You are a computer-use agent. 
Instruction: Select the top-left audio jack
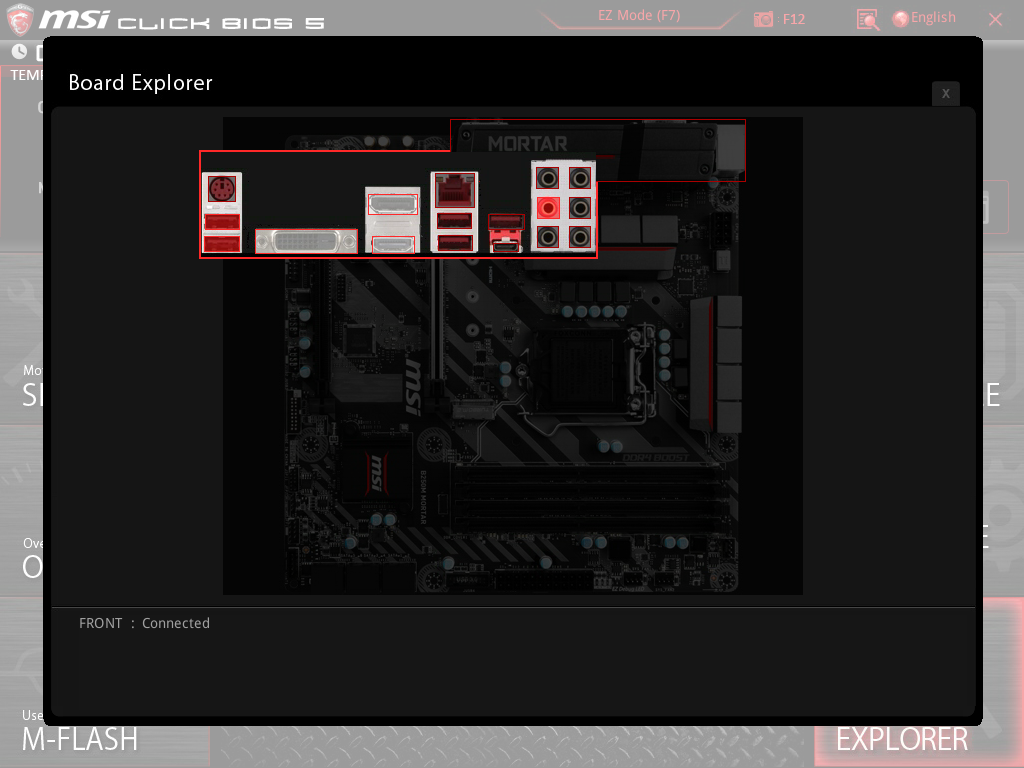(548, 178)
